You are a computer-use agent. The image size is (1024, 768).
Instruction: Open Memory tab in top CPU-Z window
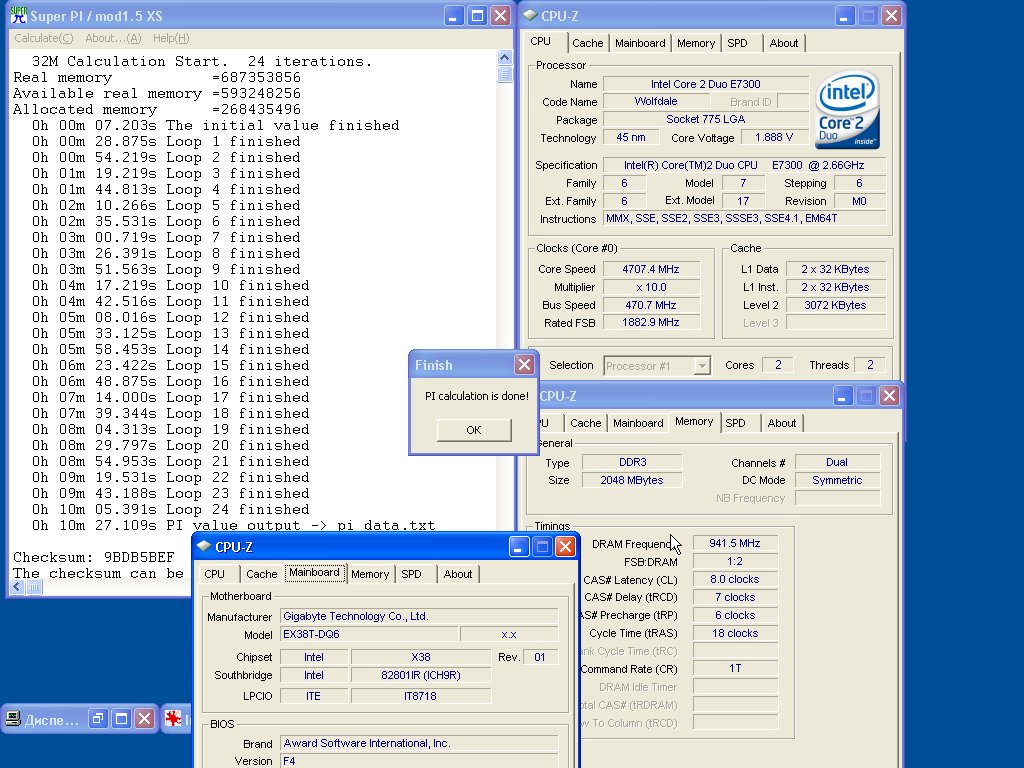tap(696, 43)
